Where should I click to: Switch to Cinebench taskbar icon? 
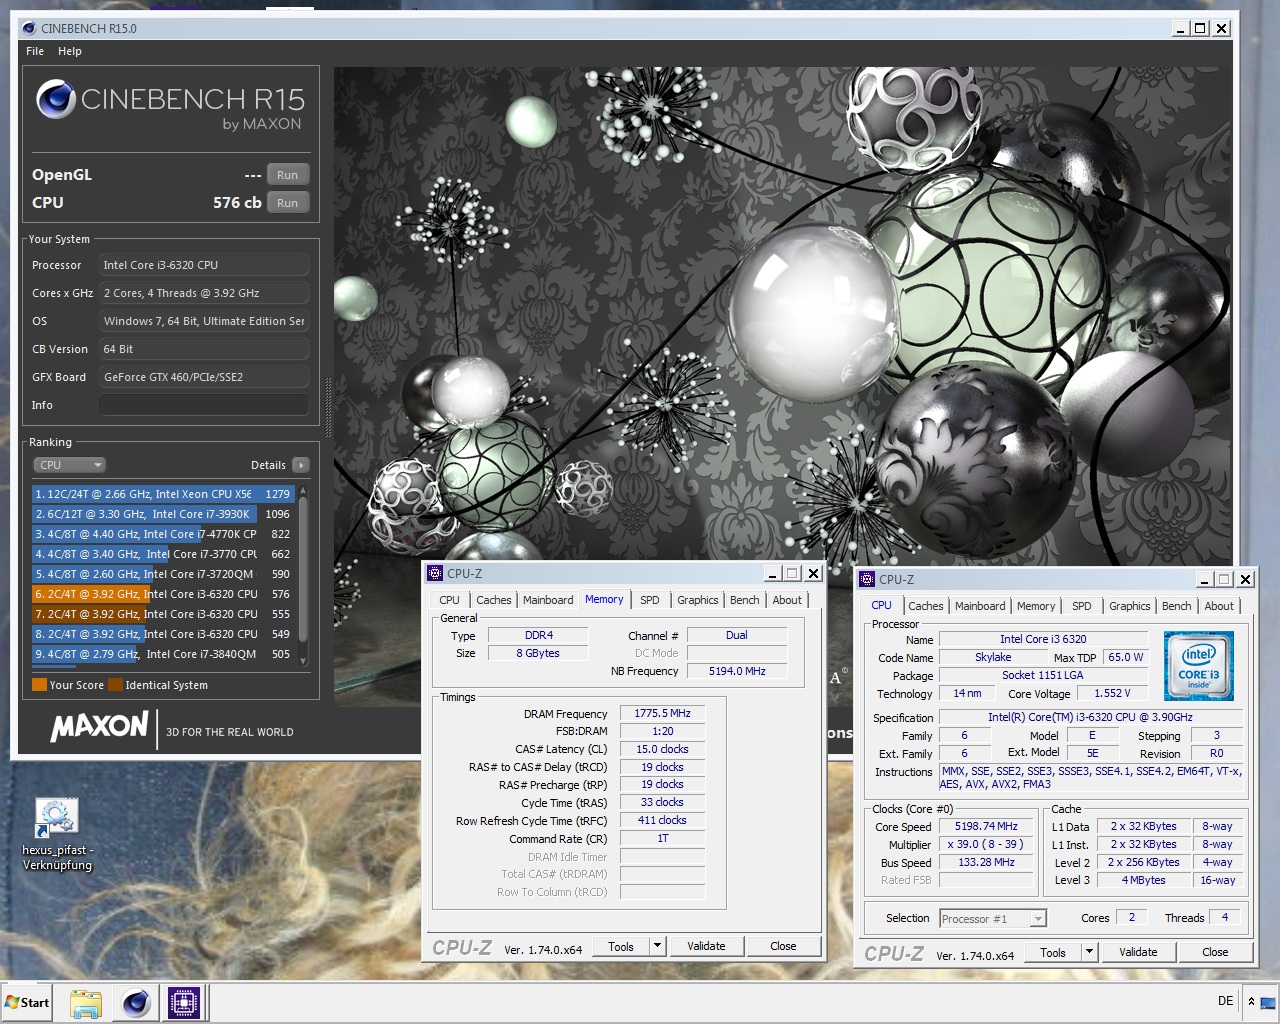point(136,1002)
